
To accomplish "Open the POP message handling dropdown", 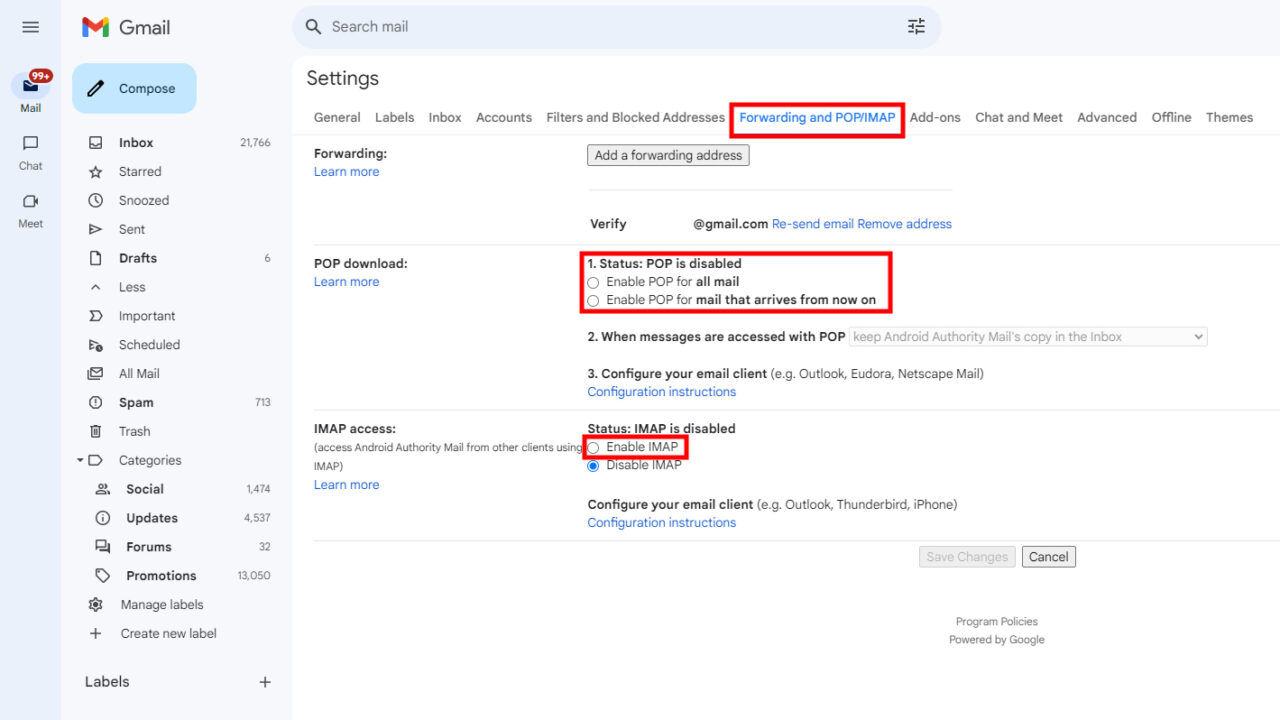I will (x=1028, y=337).
